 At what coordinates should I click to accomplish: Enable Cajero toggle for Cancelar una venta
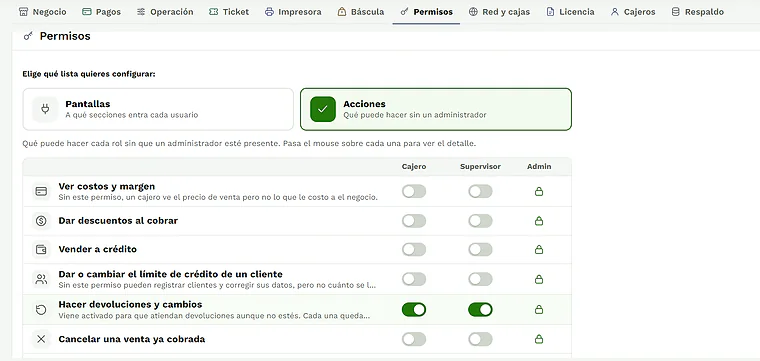pos(414,339)
